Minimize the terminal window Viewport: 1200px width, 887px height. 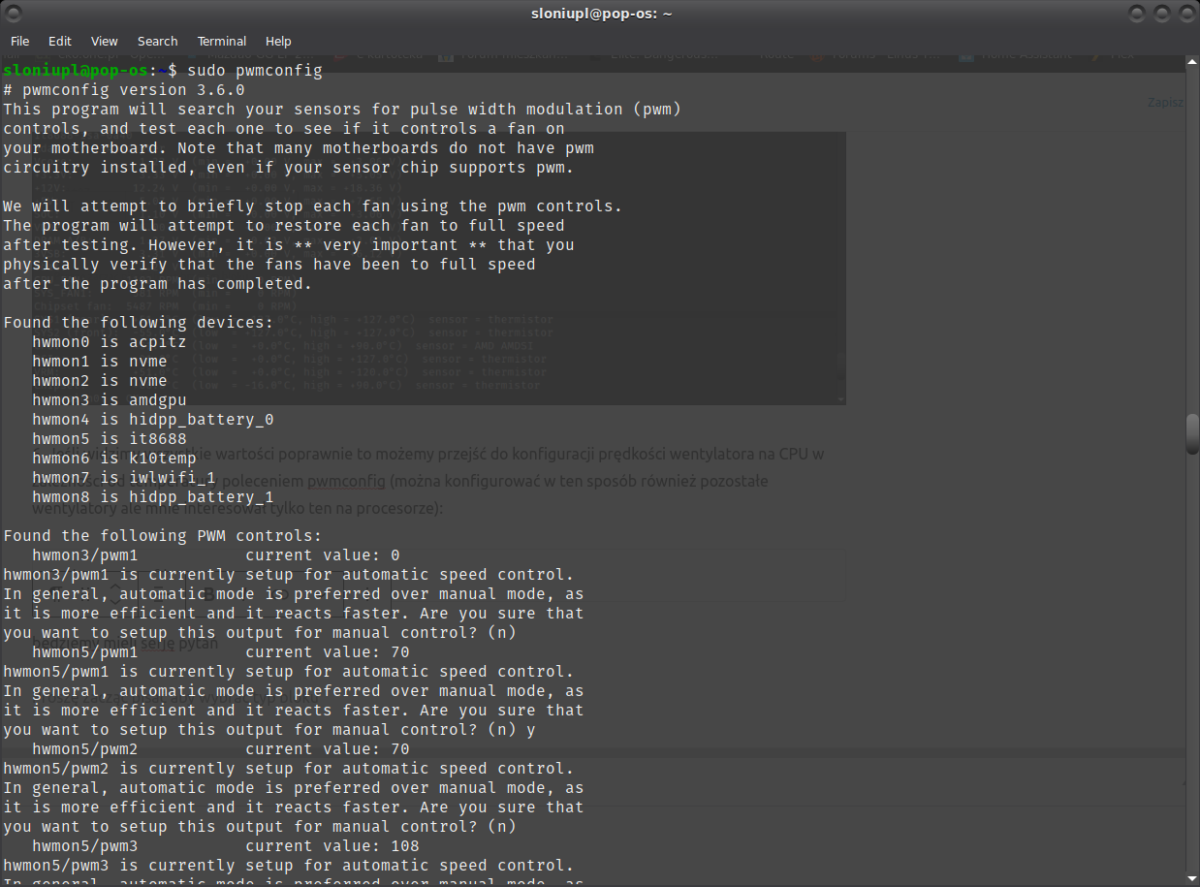pyautogui.click(x=1137, y=14)
